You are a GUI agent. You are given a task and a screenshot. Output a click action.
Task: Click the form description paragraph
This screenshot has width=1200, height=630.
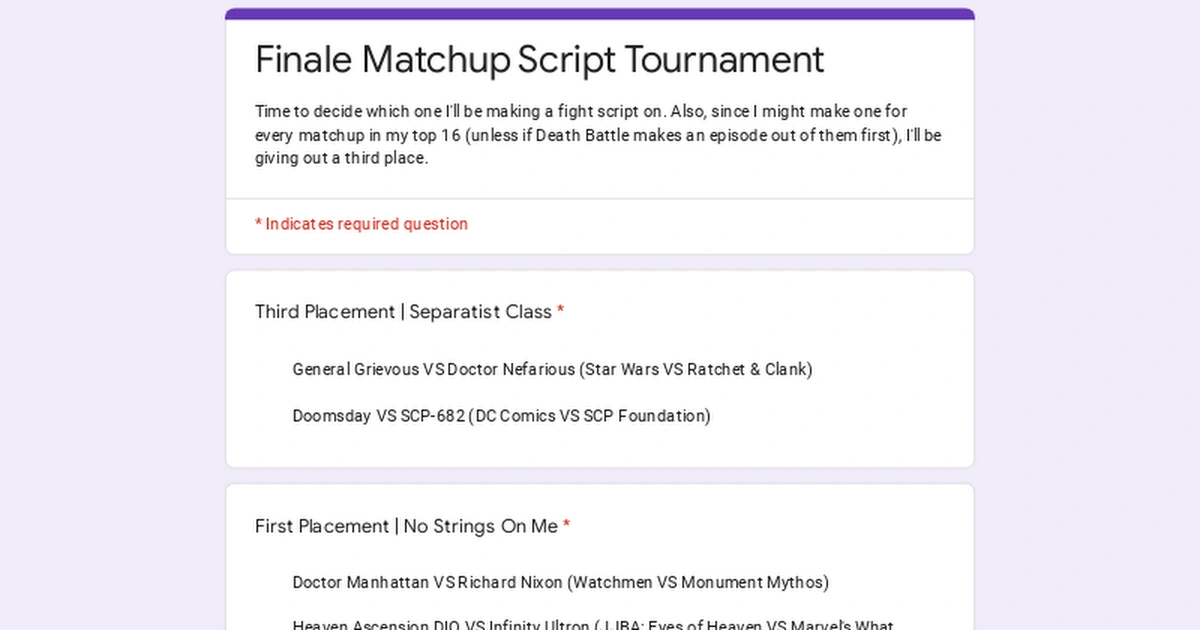598,135
